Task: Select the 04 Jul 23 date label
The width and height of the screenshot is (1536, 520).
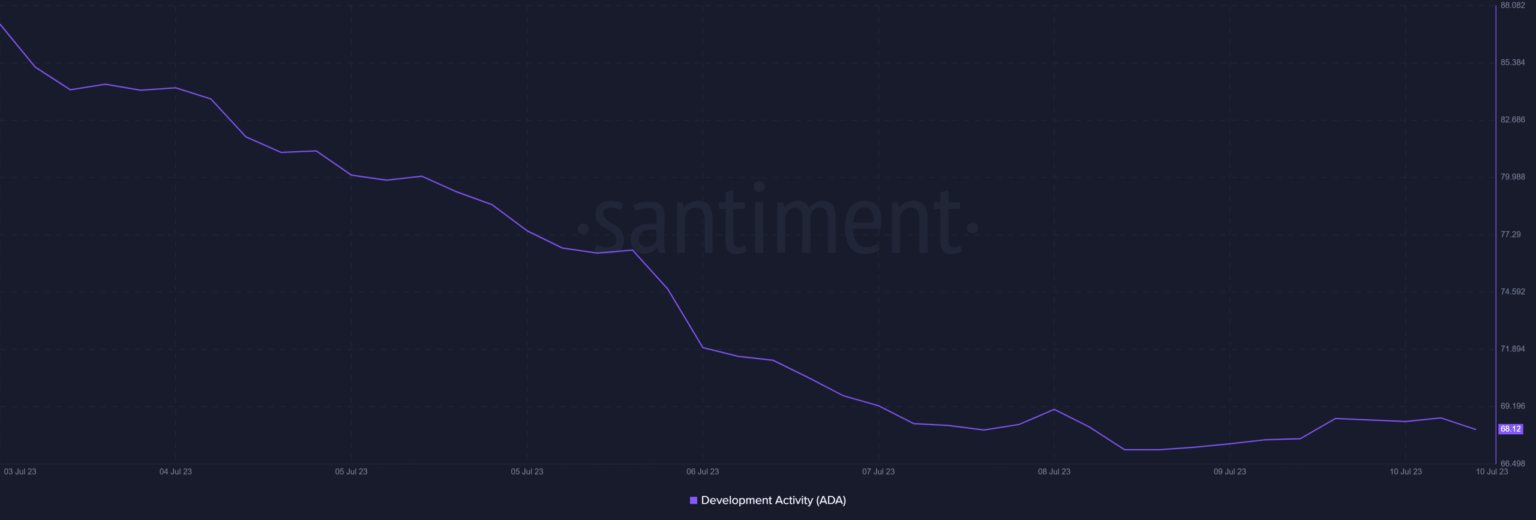Action: [x=176, y=471]
